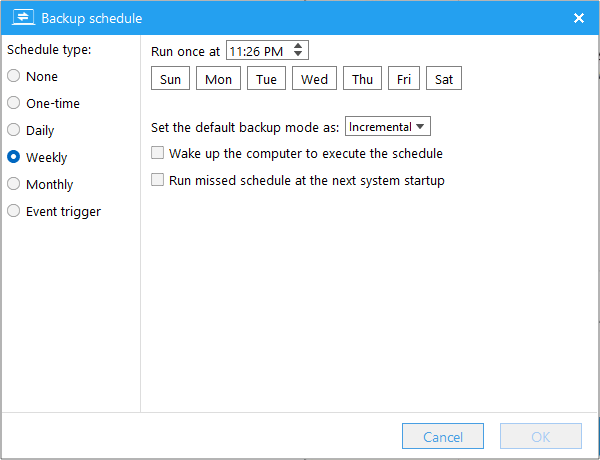This screenshot has width=600, height=460.
Task: Check Run missed schedule at next startup
Action: (x=157, y=181)
